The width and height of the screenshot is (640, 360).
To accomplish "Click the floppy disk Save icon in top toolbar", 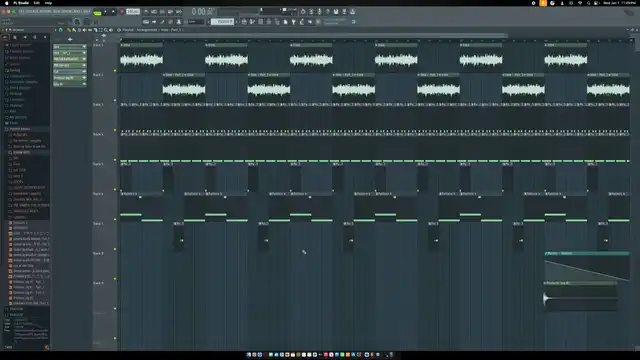I will tap(336, 11).
